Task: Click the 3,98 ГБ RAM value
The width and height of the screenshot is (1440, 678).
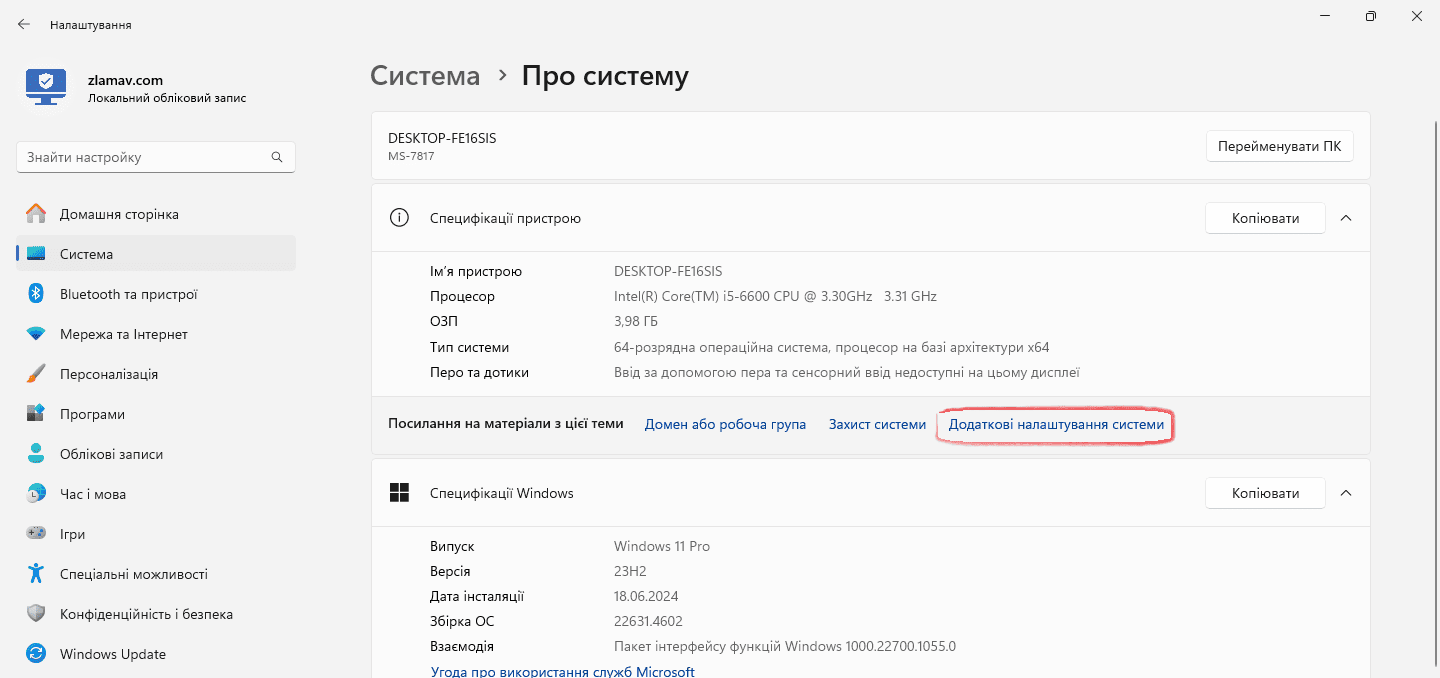Action: click(636, 321)
